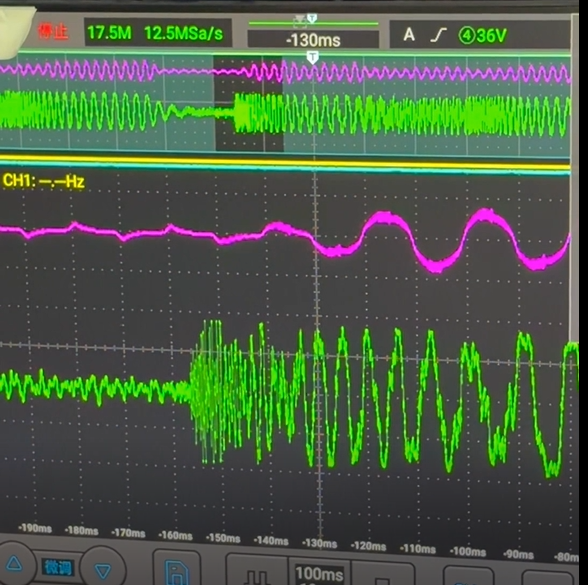The image size is (588, 585).
Task: Tap the CH1 frequency measurement readout
Action: point(44,181)
